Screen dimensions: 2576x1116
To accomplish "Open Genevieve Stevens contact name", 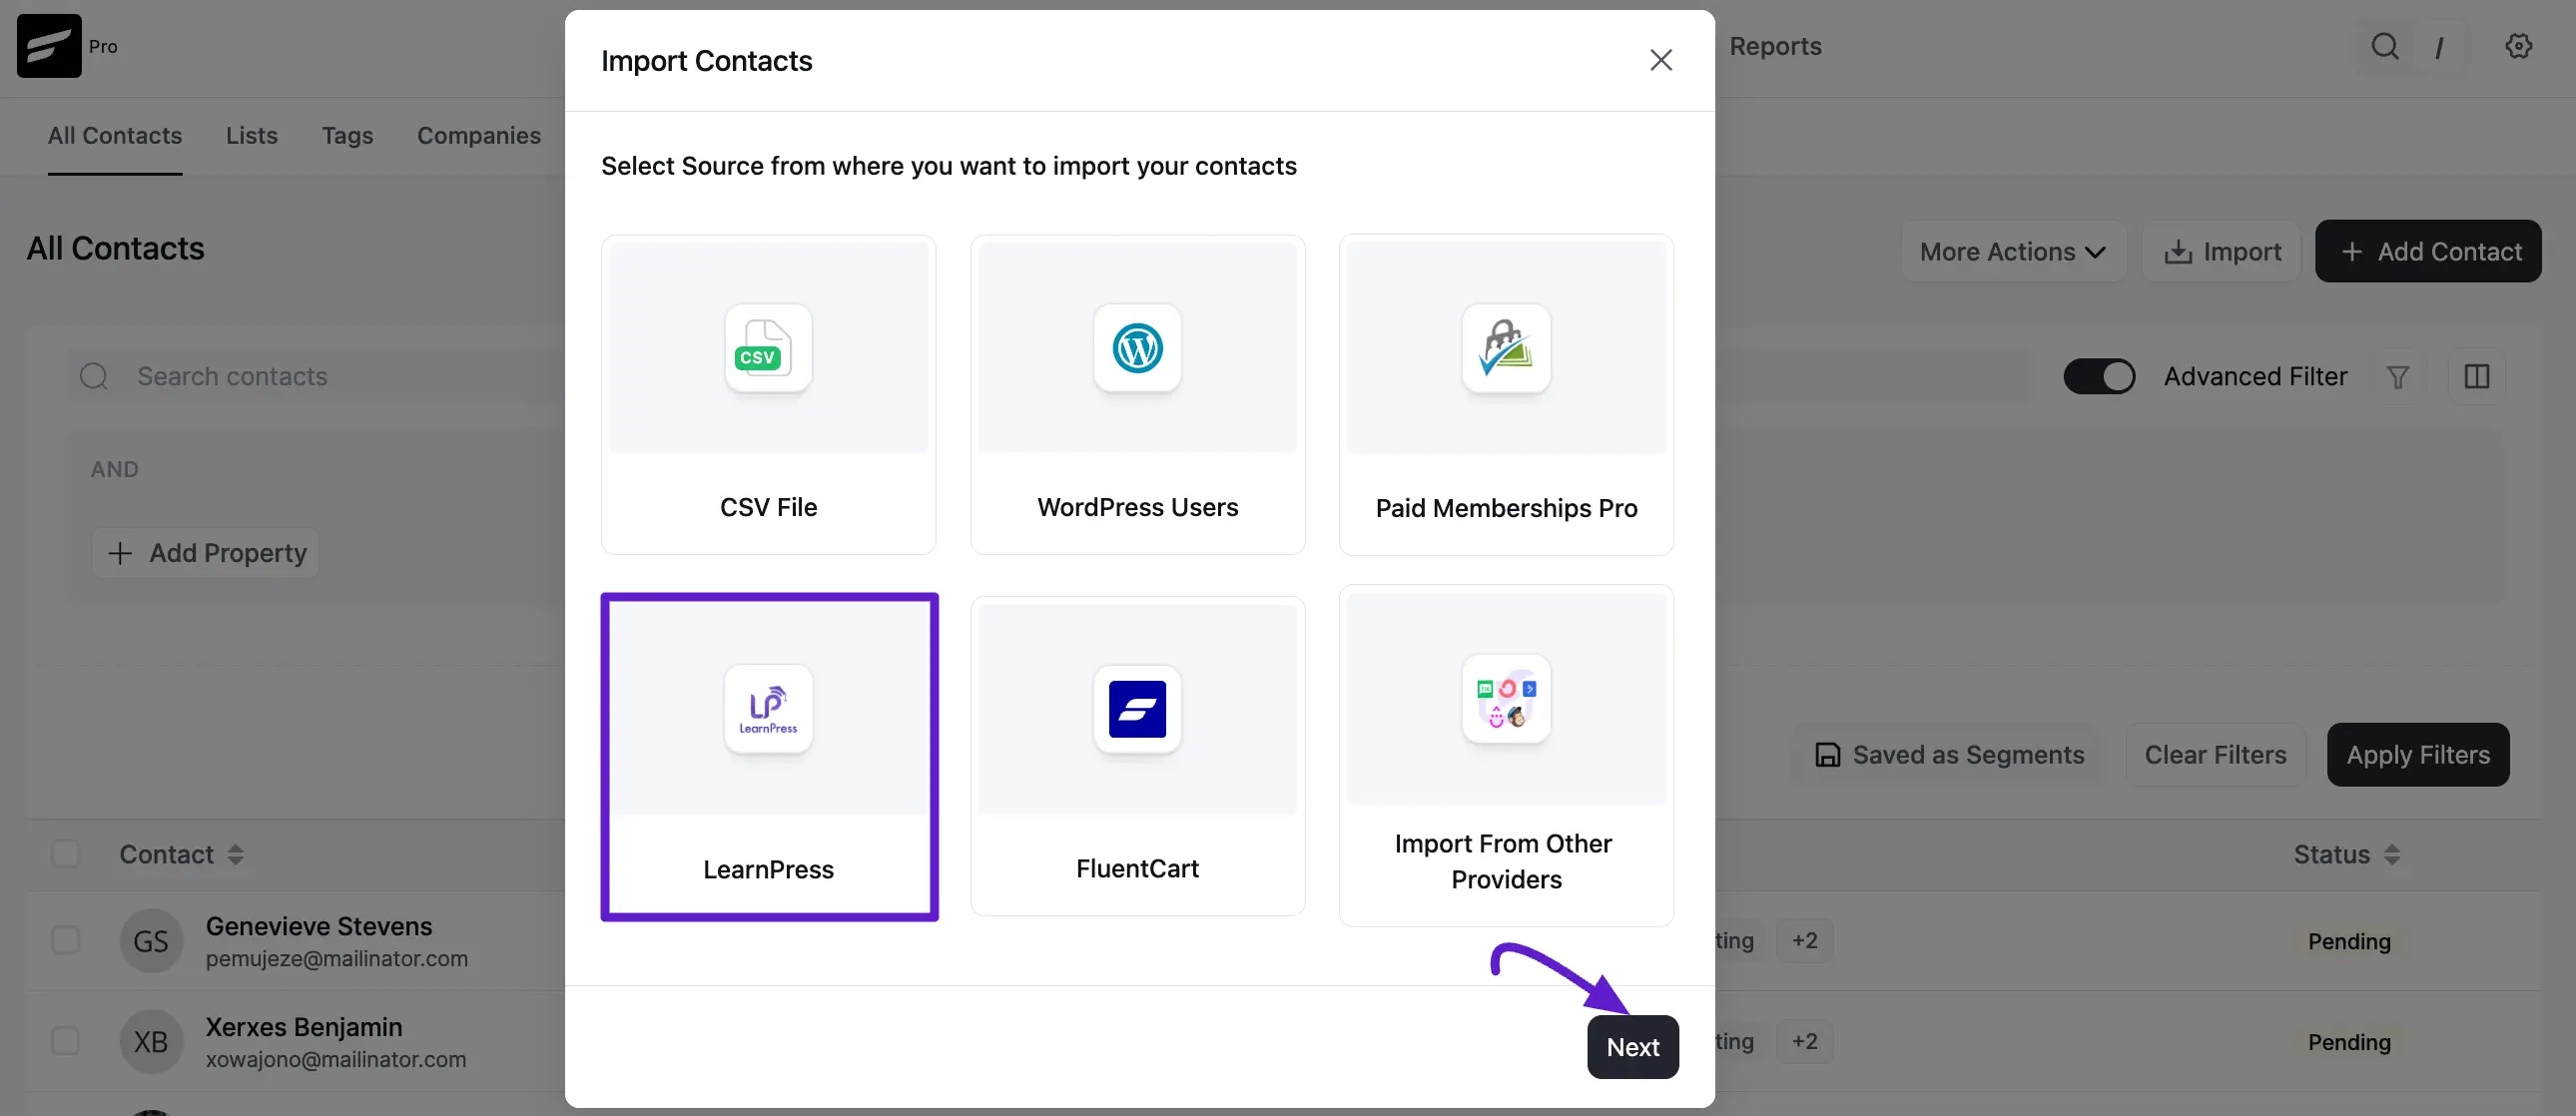I will click(x=319, y=927).
